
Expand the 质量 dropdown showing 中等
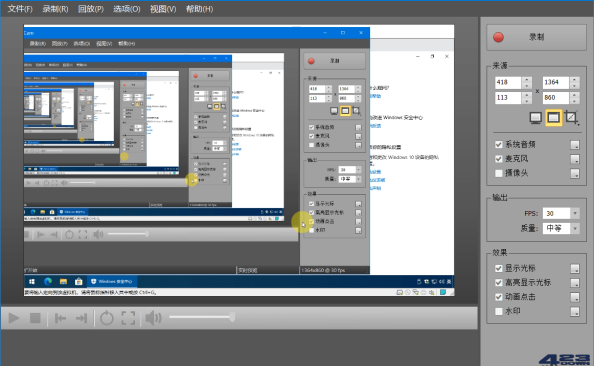pos(575,228)
